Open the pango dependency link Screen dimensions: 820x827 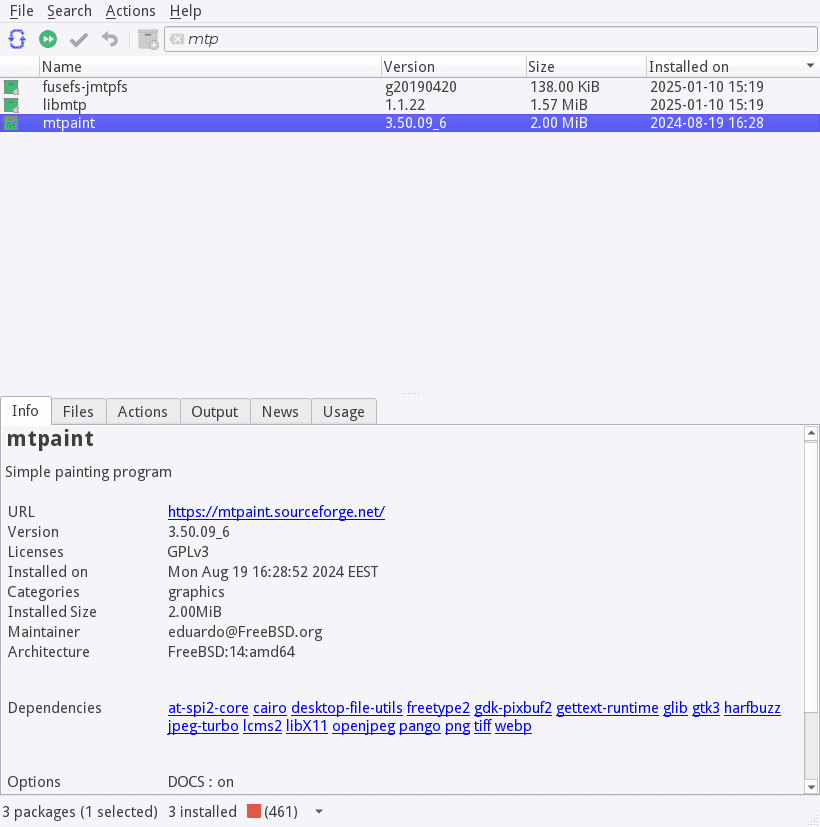[x=420, y=726]
